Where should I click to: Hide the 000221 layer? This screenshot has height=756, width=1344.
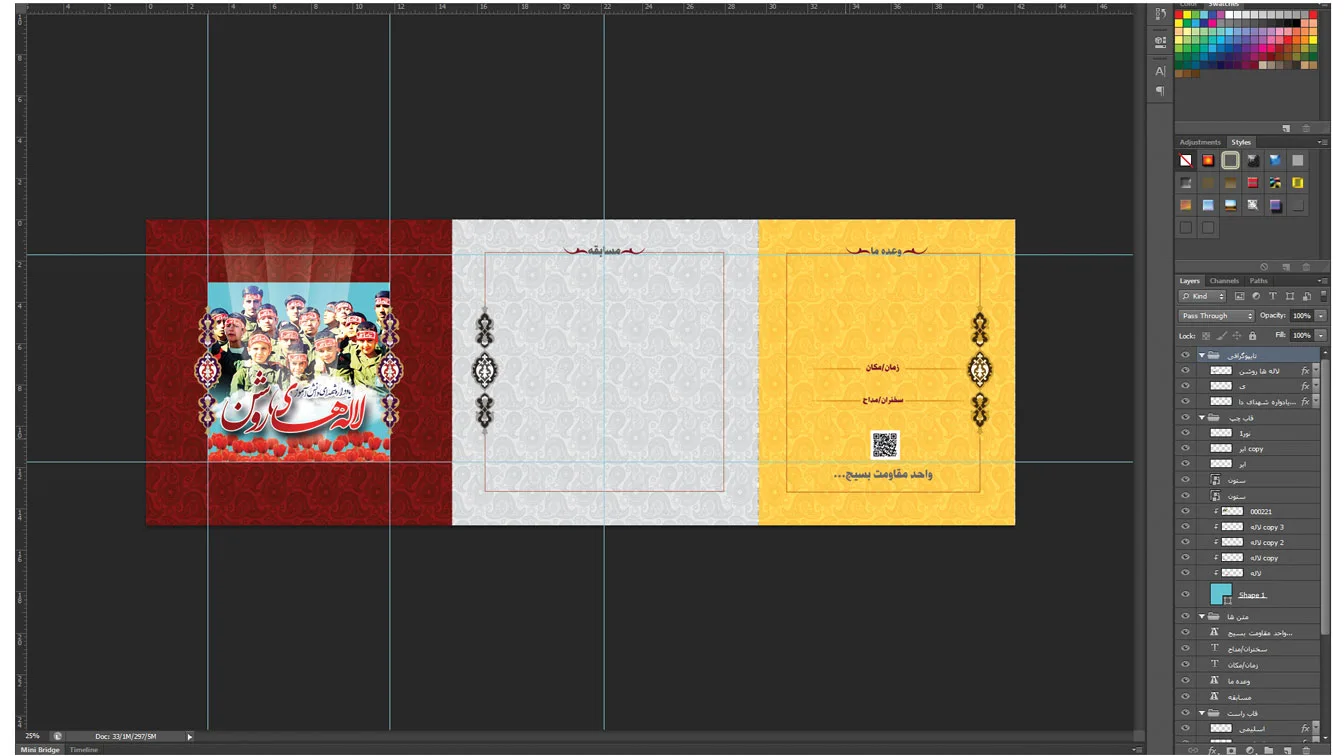(x=1185, y=511)
